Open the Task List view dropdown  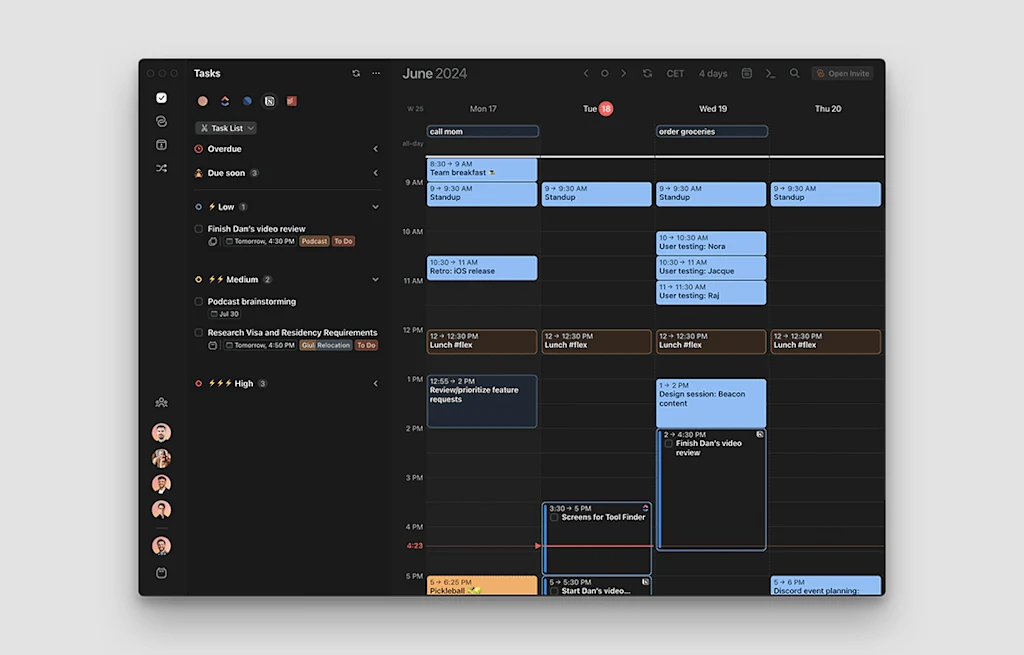[x=226, y=129]
